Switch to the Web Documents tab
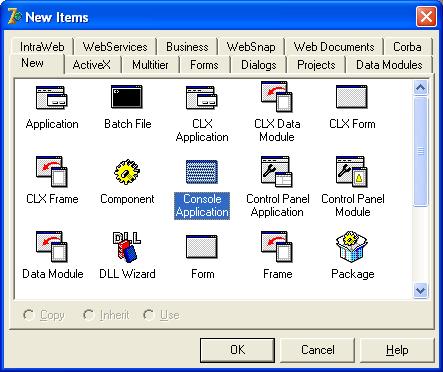 (334, 47)
